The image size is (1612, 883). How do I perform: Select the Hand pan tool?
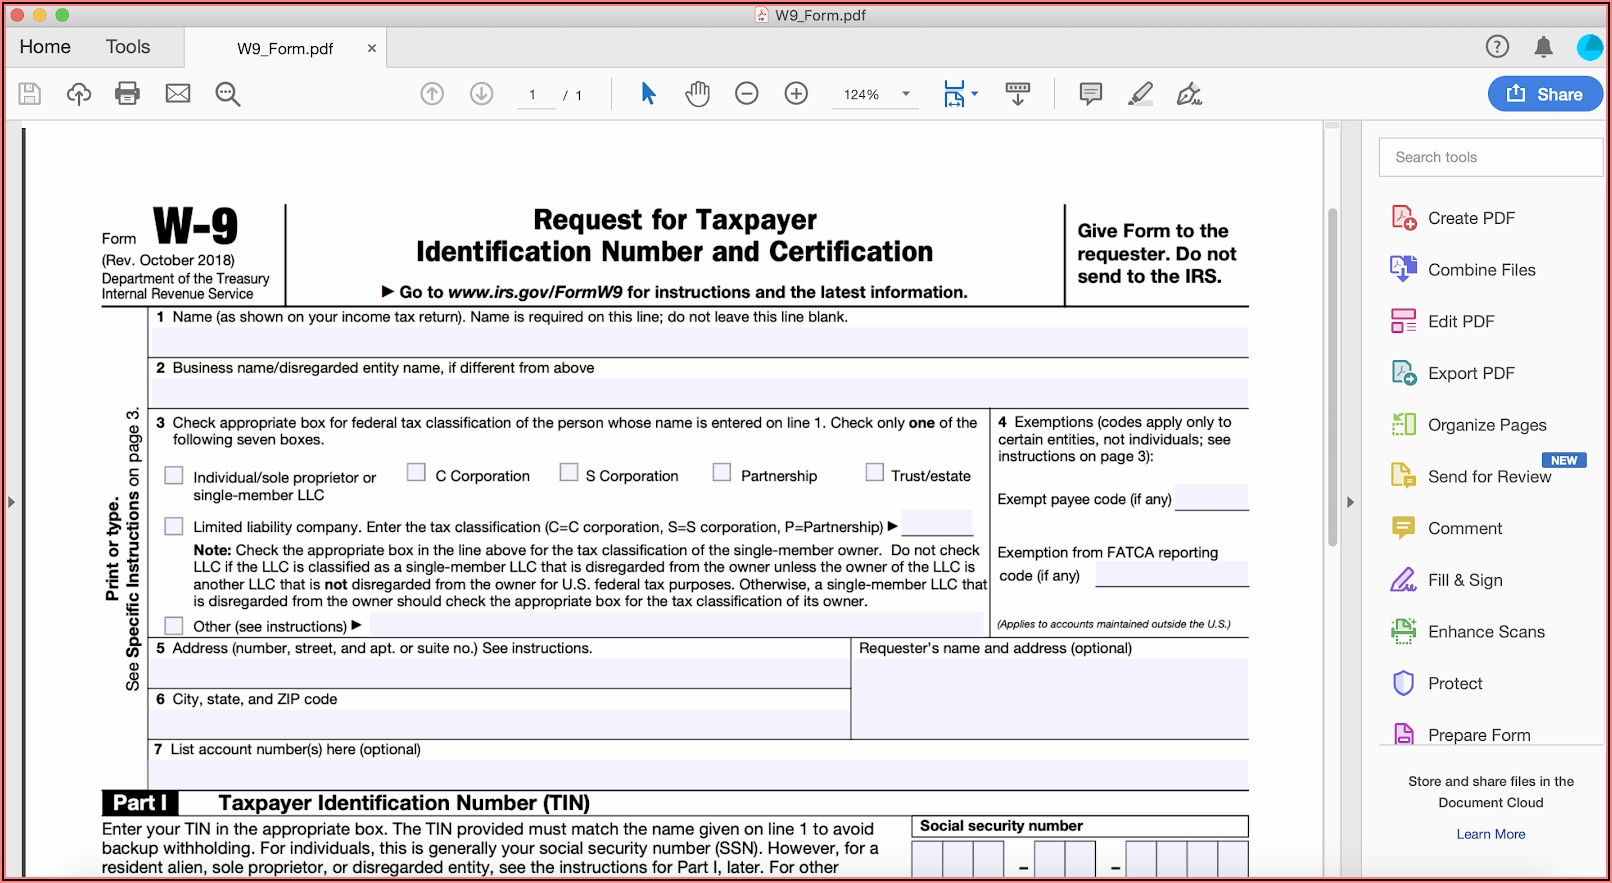tap(697, 94)
